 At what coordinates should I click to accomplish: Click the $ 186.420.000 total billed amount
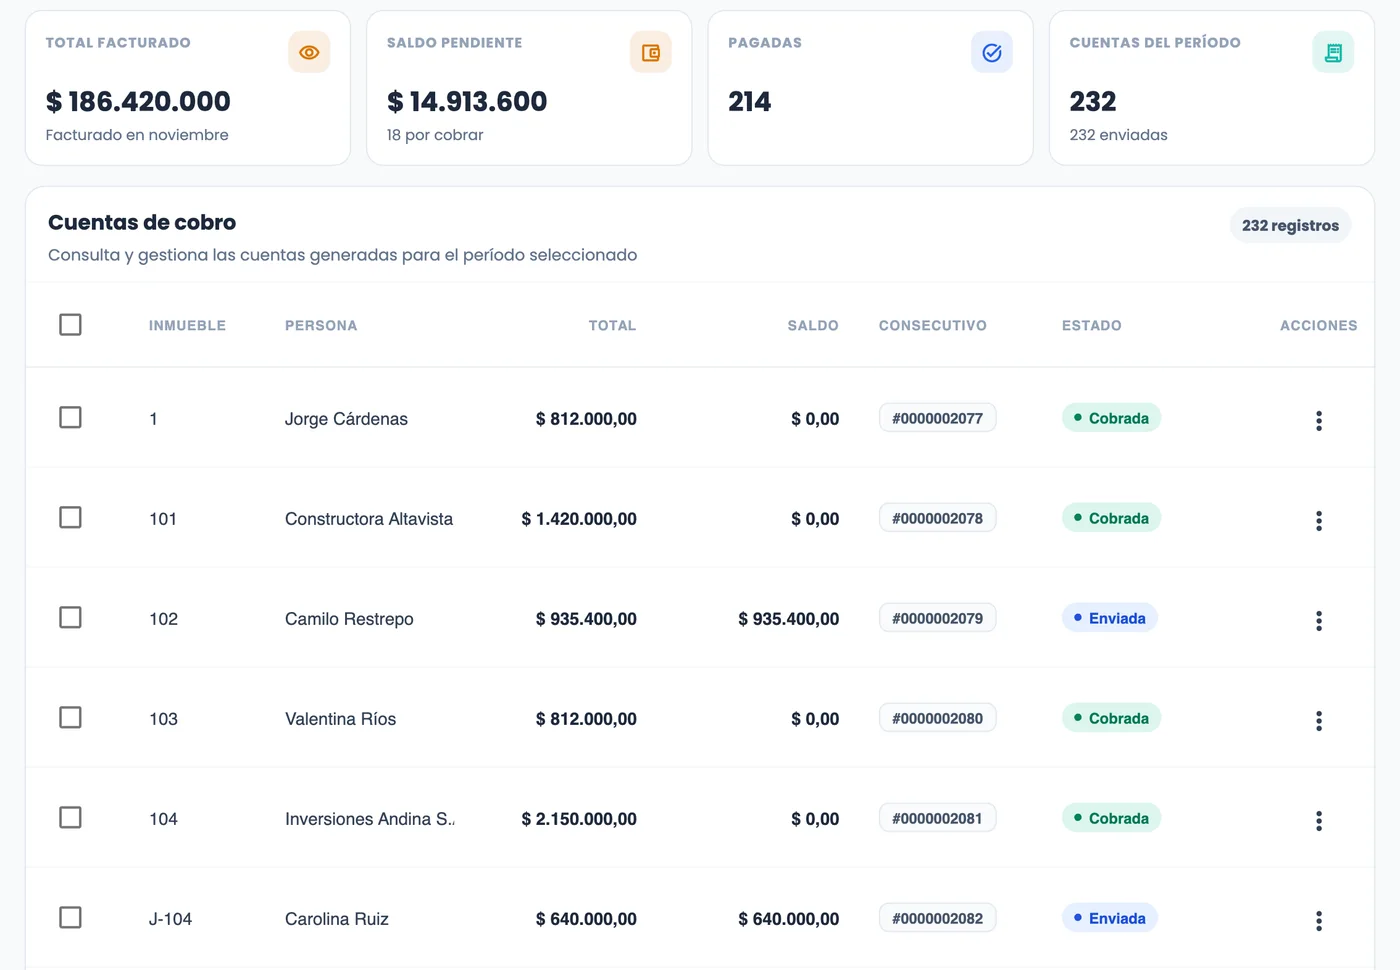138,101
